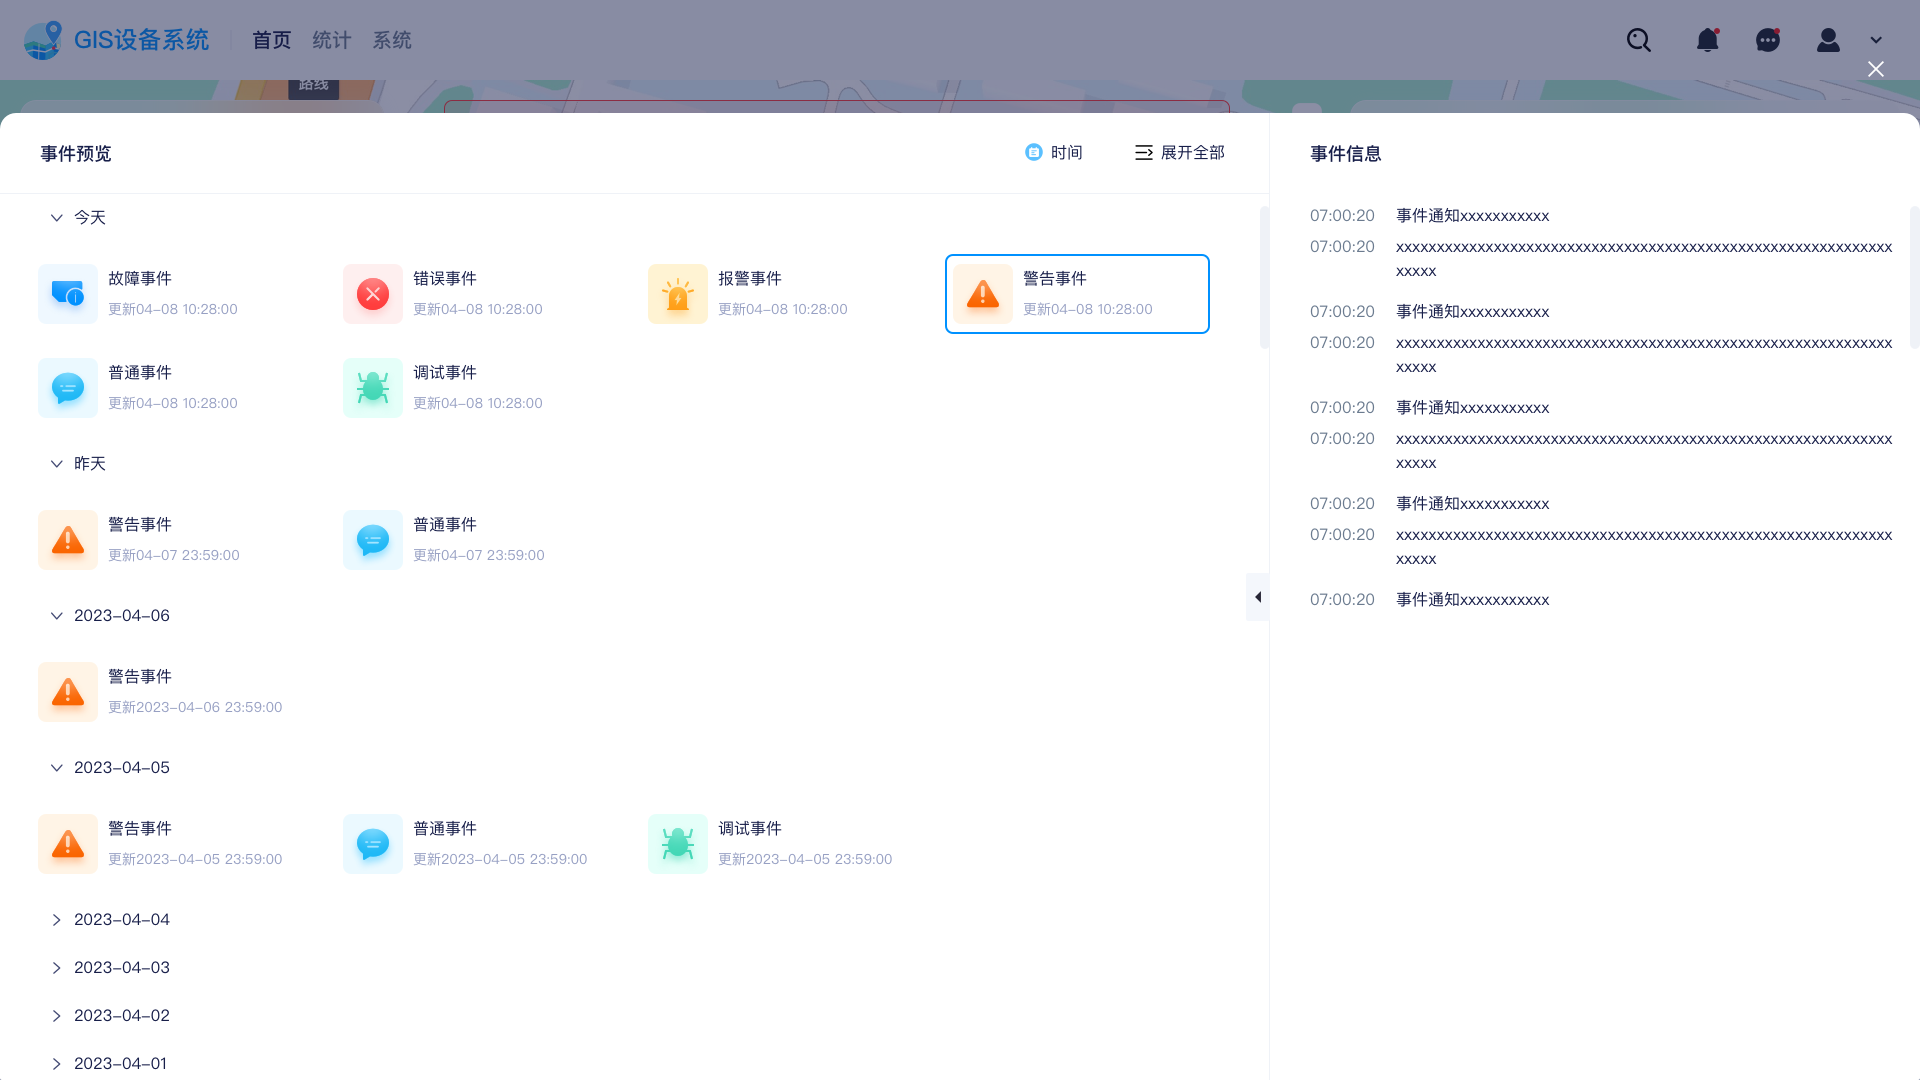The image size is (1920, 1080).
Task: Expand the 2023-04-04 date group
Action: (57, 919)
